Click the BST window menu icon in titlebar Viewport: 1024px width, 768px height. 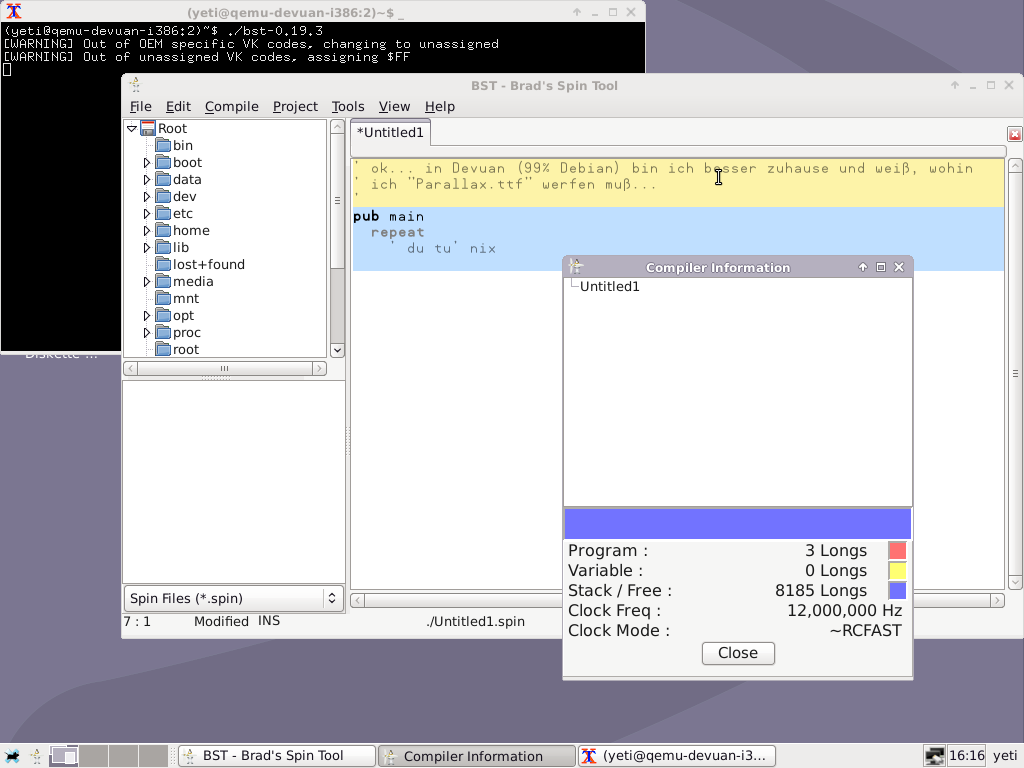pos(134,85)
